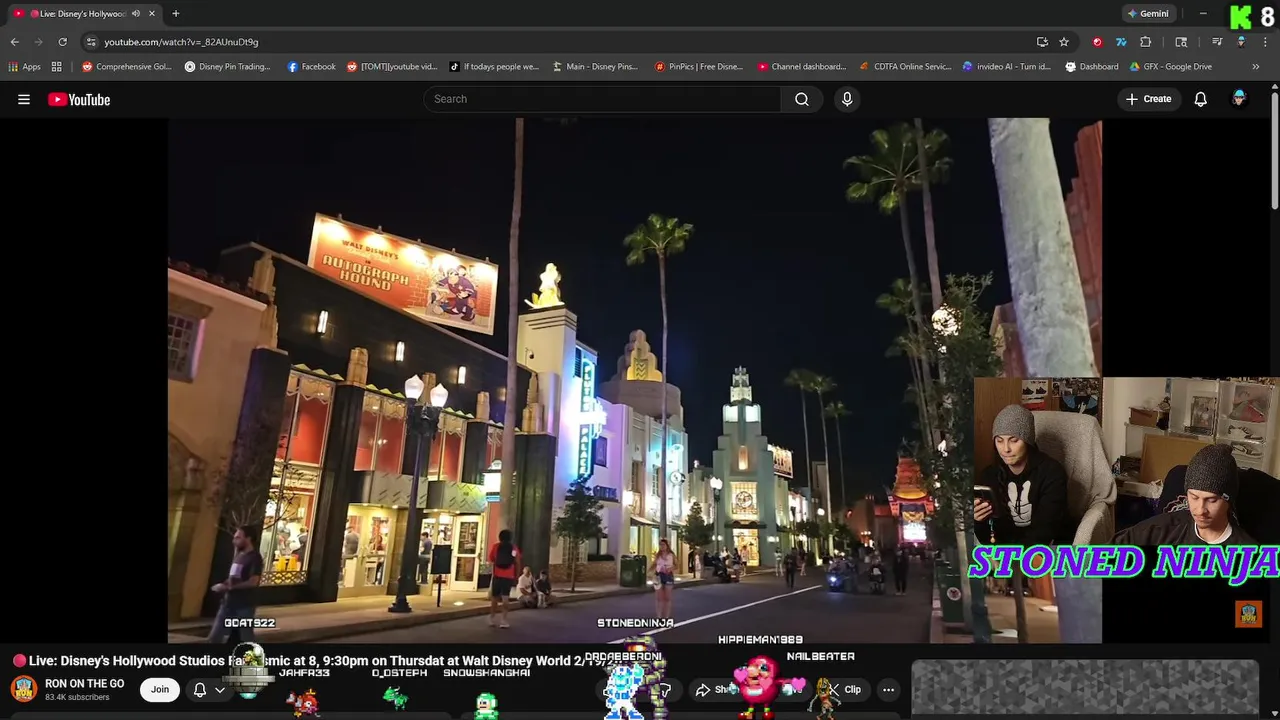Screen dimensions: 1280x720
Task: Open the Channel dashboard bookmark
Action: (802, 67)
